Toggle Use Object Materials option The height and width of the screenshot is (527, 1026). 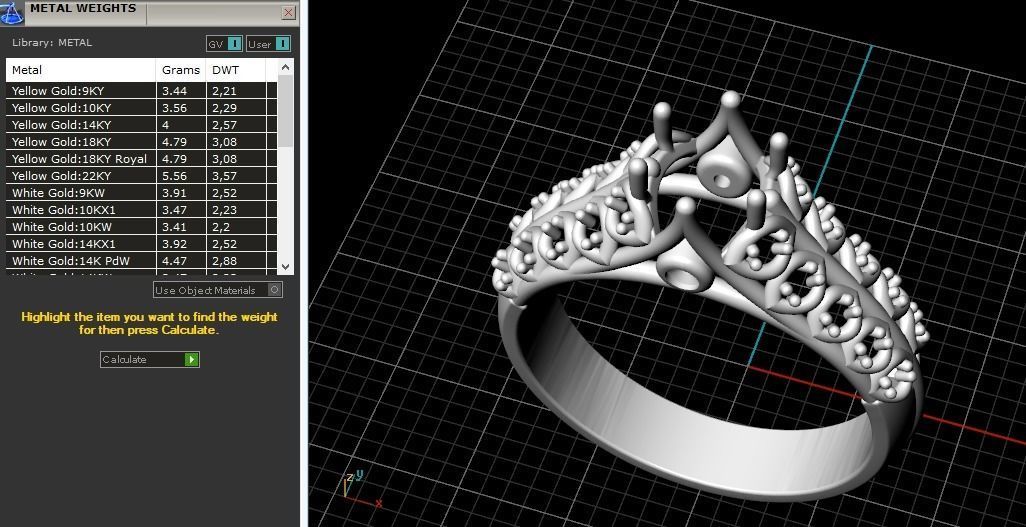(218, 290)
